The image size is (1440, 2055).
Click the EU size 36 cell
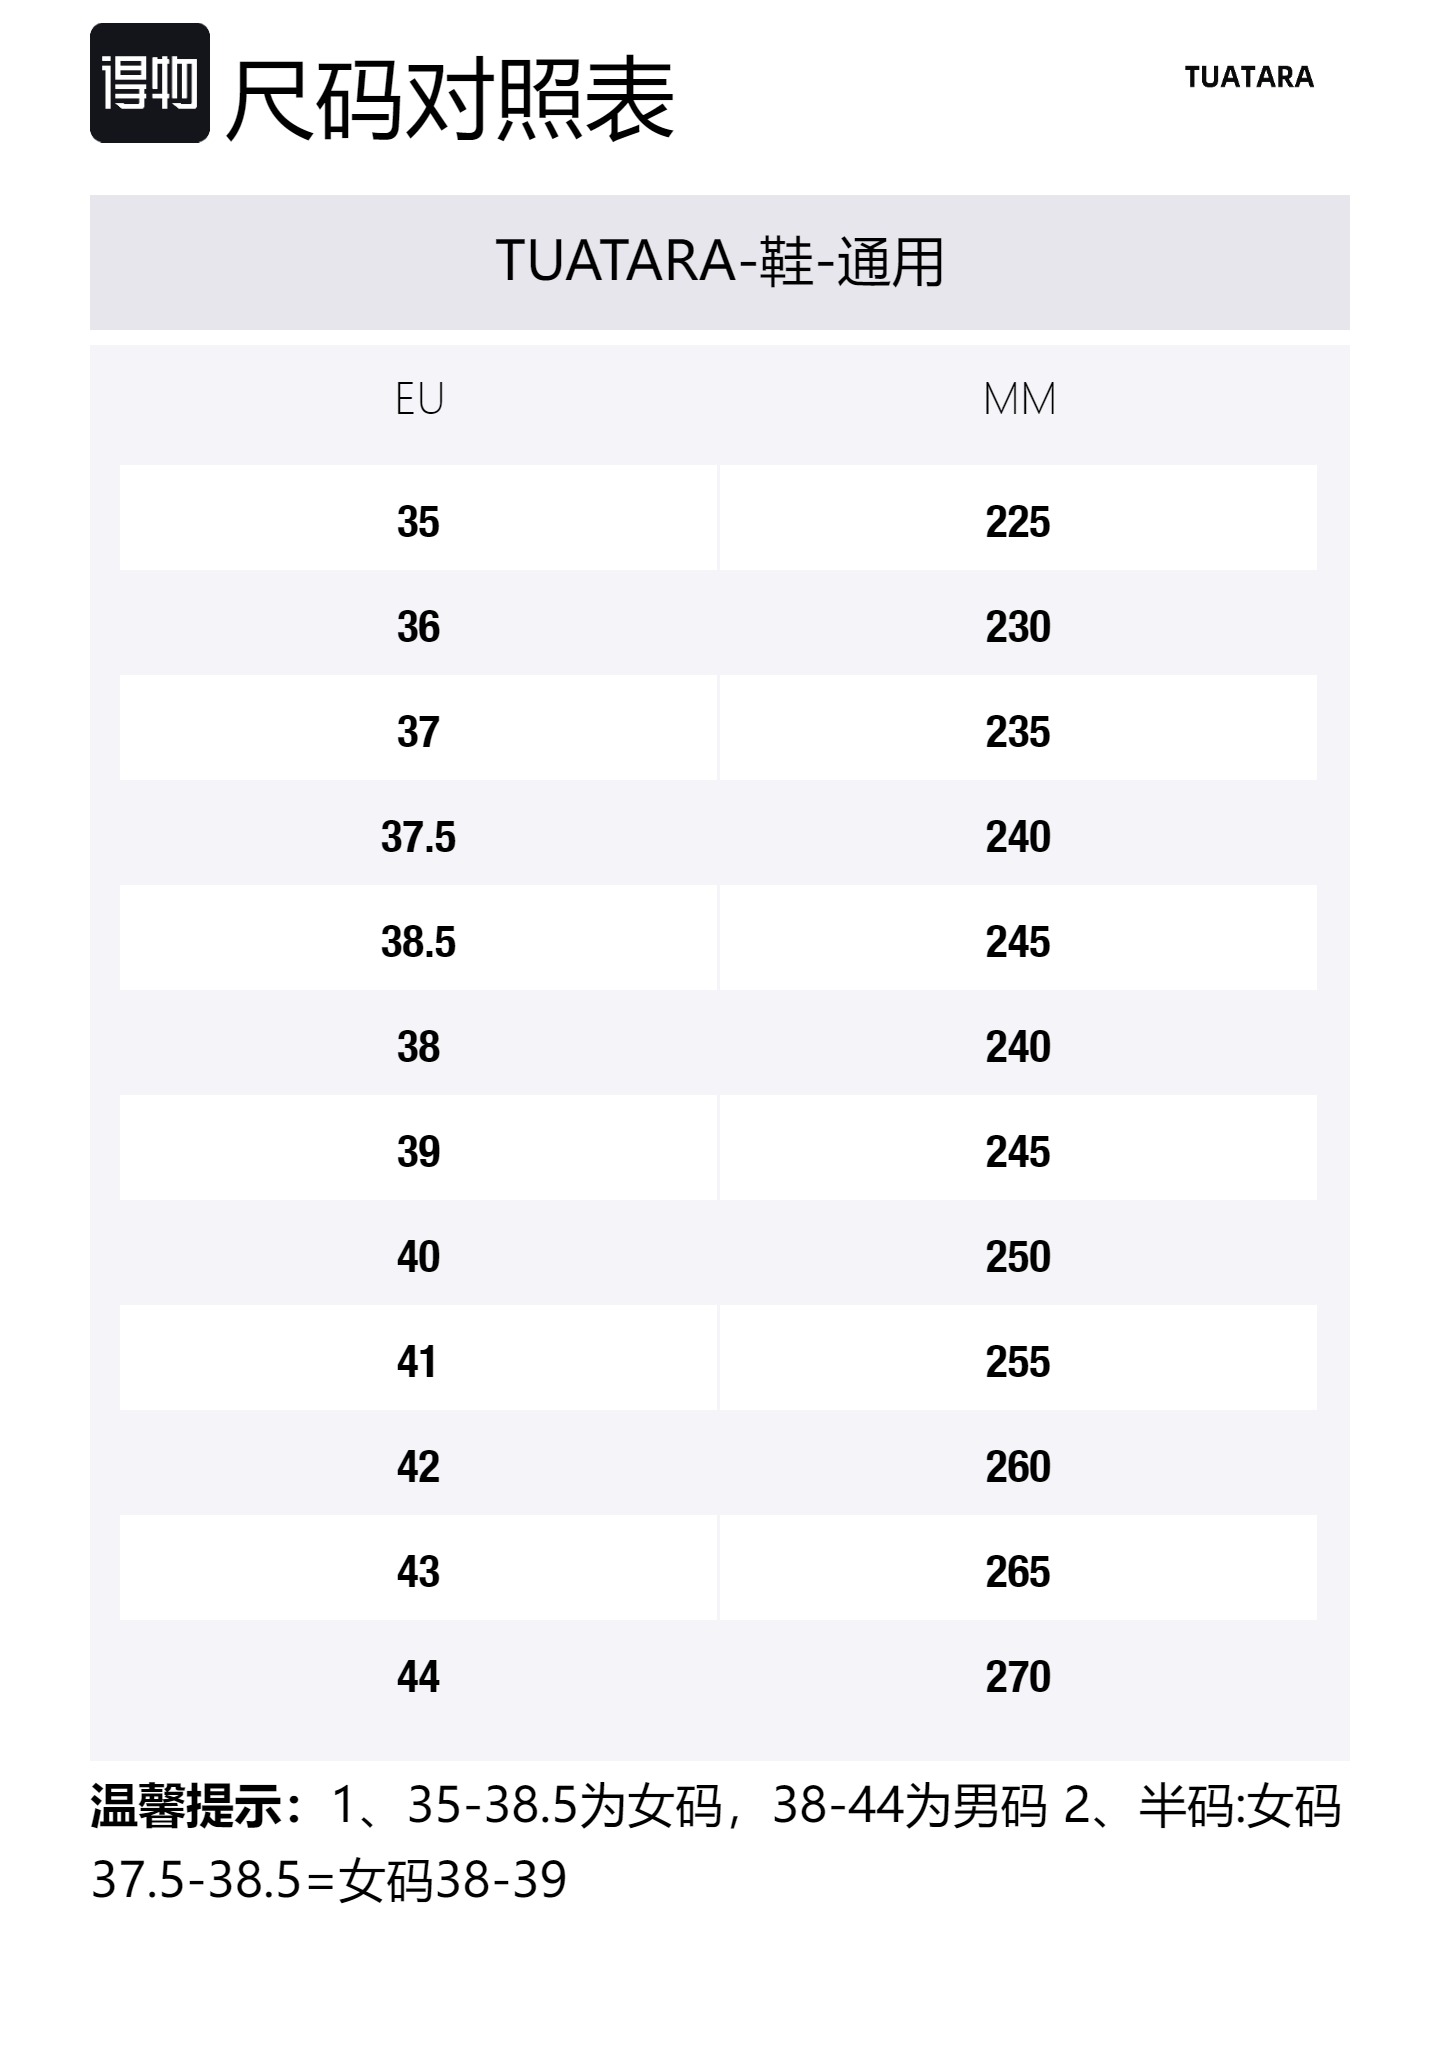tap(418, 627)
